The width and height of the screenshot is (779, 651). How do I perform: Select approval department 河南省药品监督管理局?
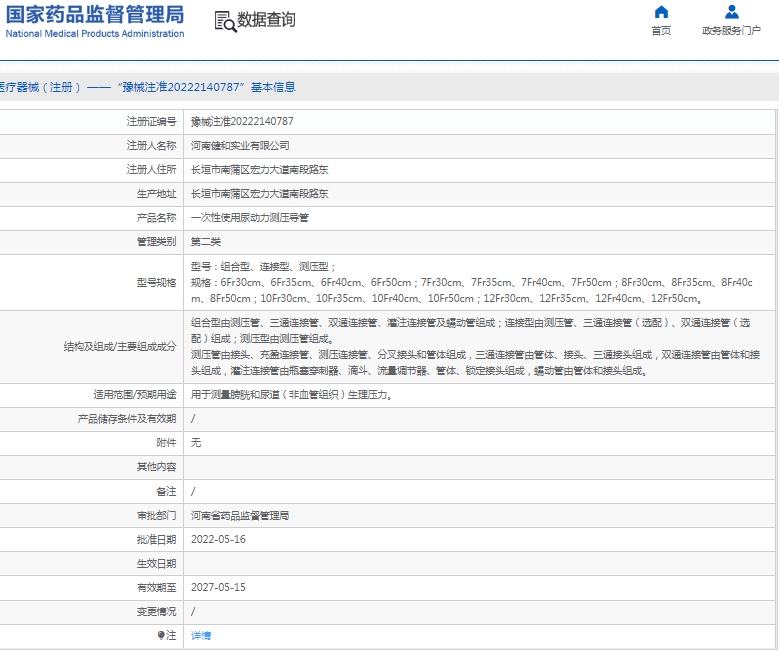tap(240, 515)
